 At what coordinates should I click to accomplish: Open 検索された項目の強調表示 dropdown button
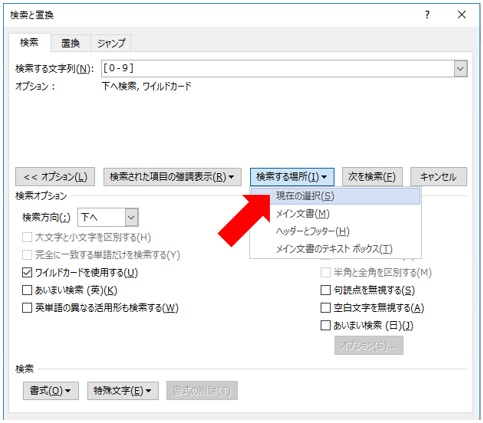(x=172, y=177)
